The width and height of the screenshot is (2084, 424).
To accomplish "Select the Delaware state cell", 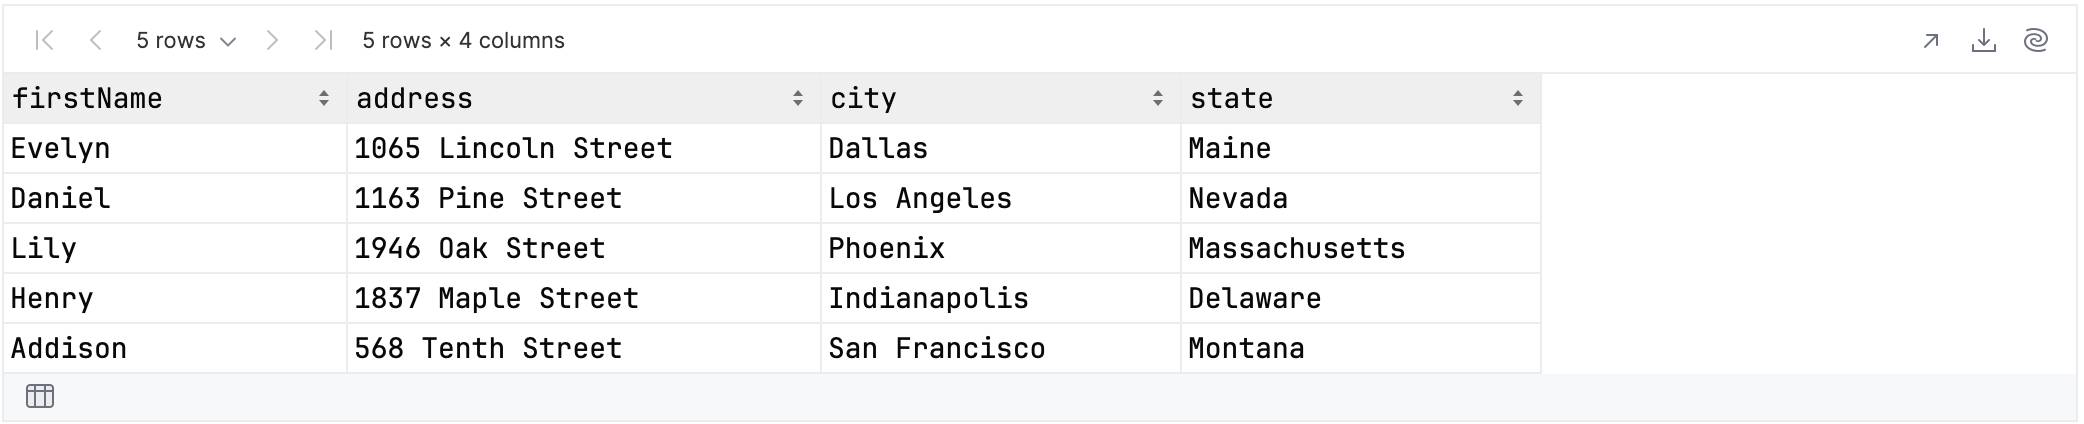I will (x=1361, y=298).
